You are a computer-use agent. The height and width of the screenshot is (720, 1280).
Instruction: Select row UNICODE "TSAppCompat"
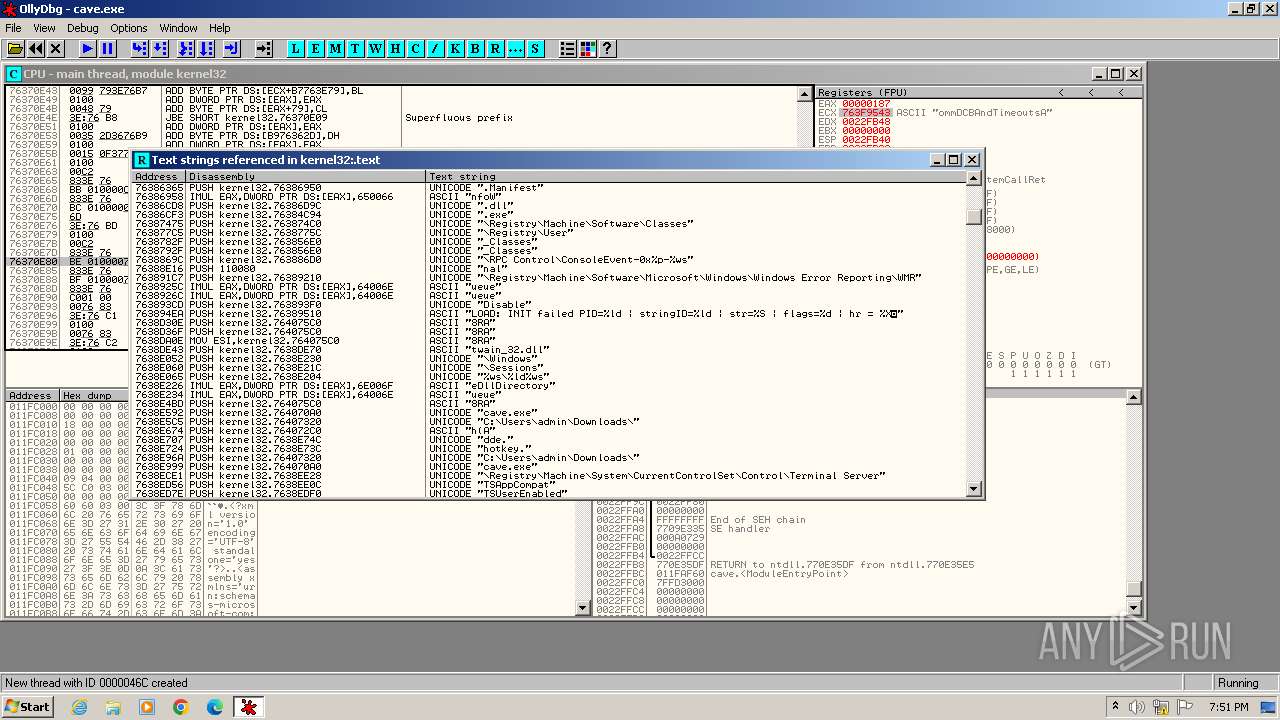[550, 485]
